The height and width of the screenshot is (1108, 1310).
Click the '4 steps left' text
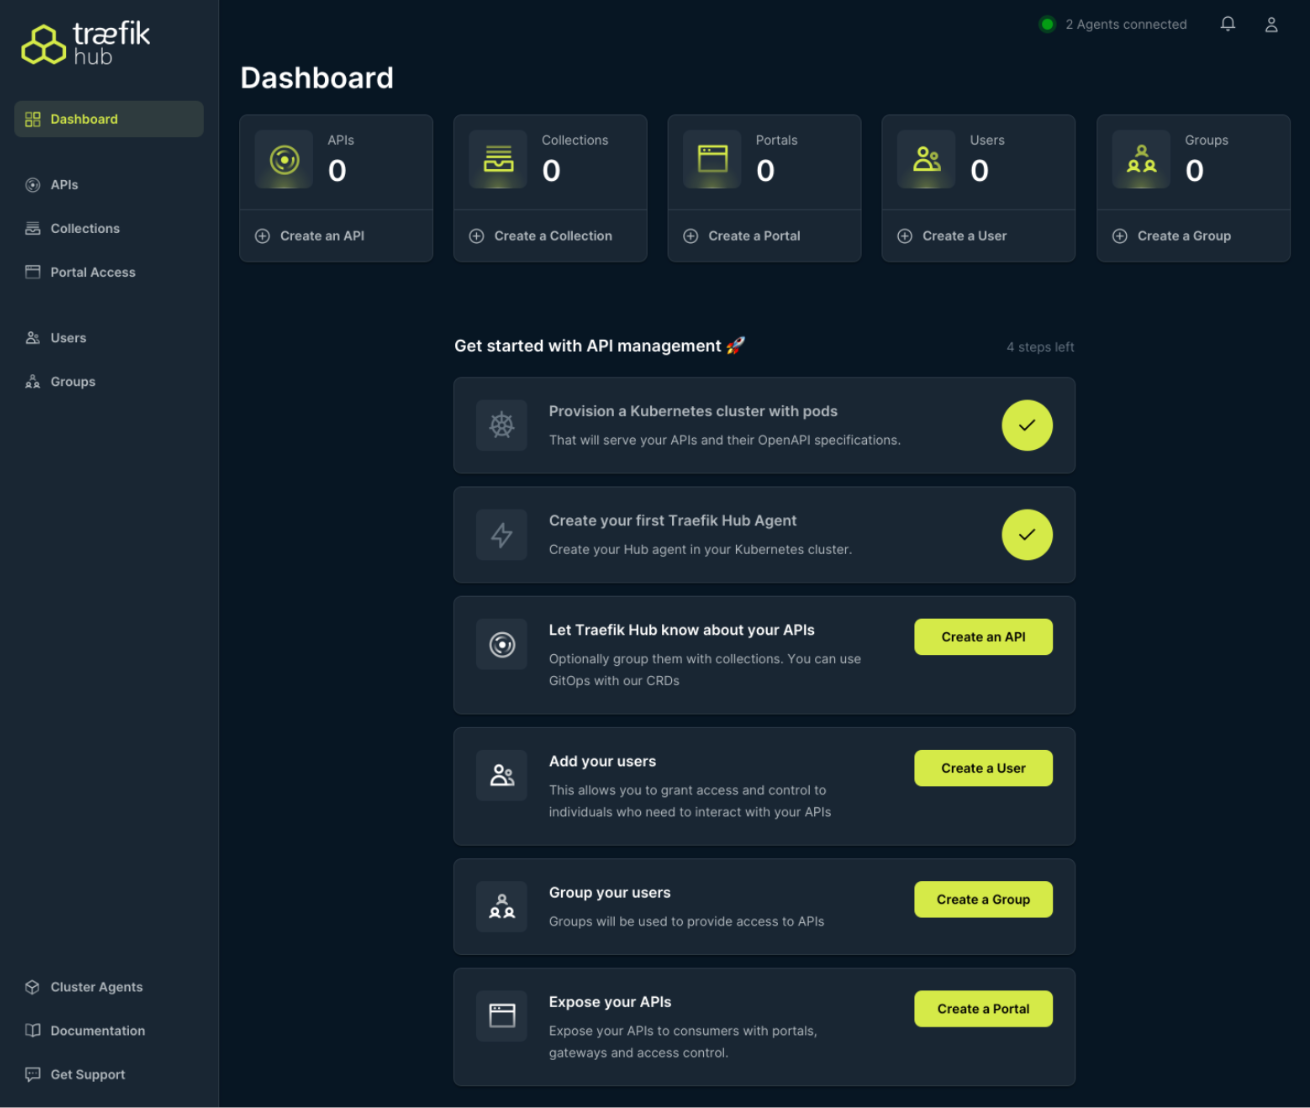click(x=1040, y=347)
